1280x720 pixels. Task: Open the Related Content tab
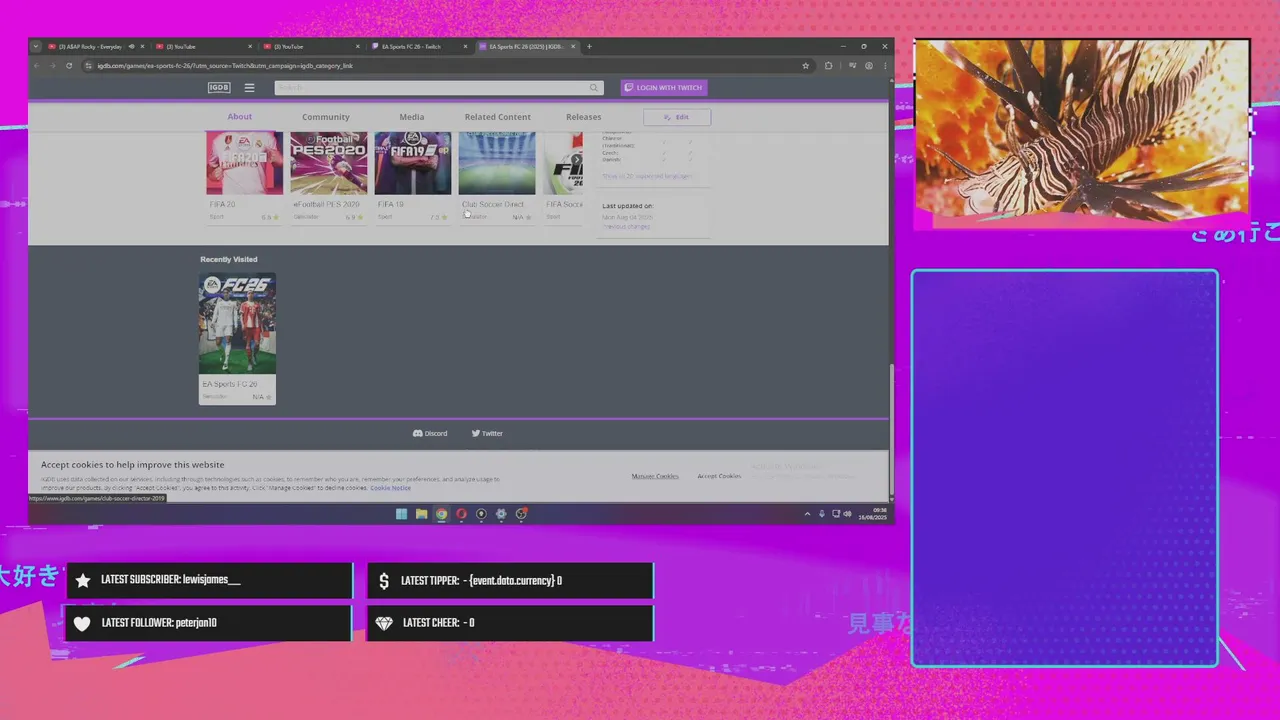click(498, 117)
